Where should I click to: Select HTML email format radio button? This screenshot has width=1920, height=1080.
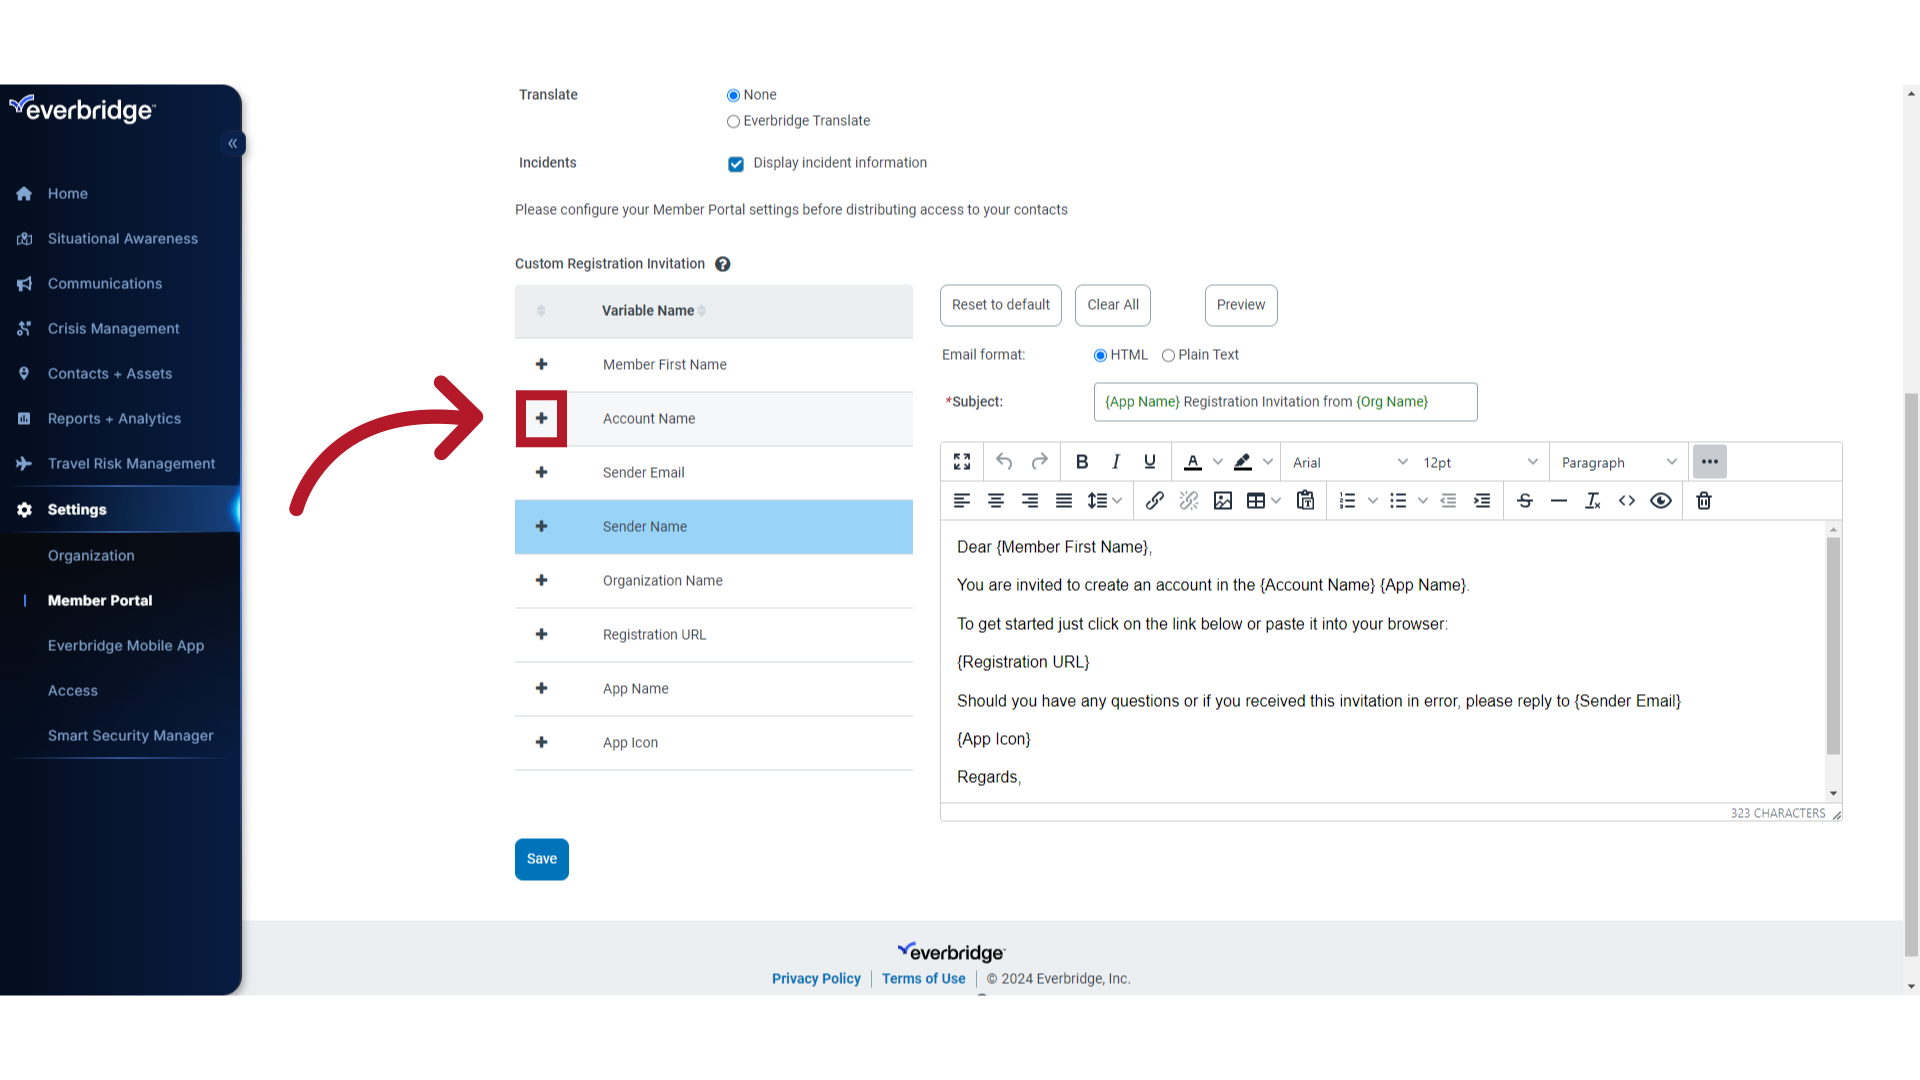1100,355
